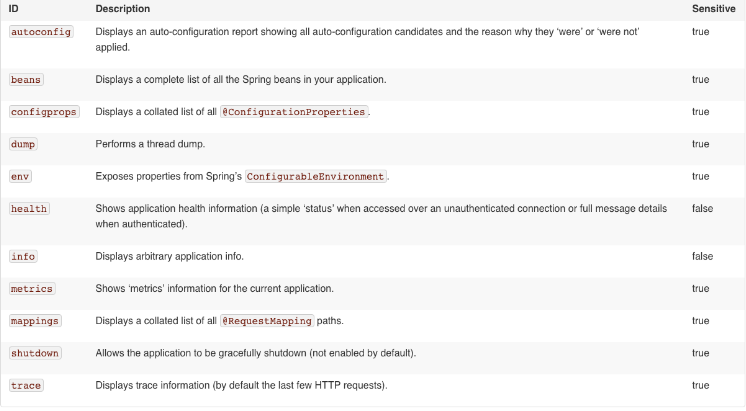Screen dimensions: 746x411
Task: Click the configprops endpoint ID
Action: click(44, 112)
